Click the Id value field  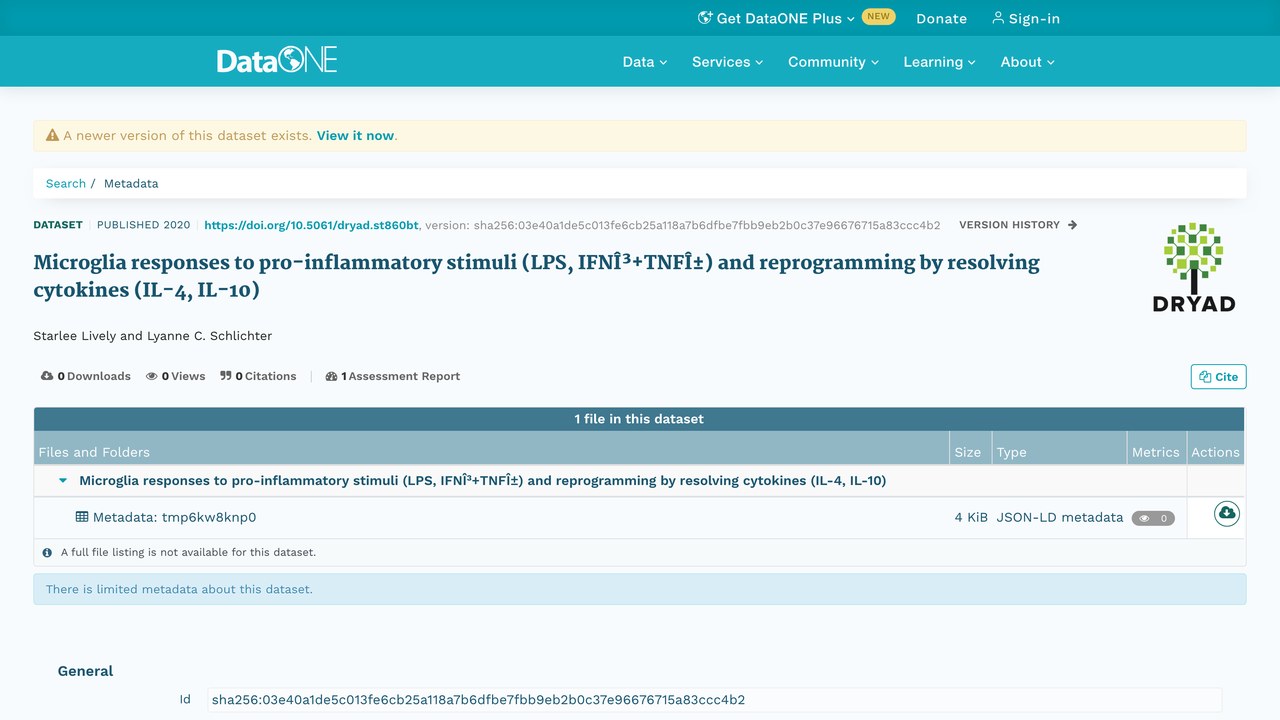tap(714, 700)
